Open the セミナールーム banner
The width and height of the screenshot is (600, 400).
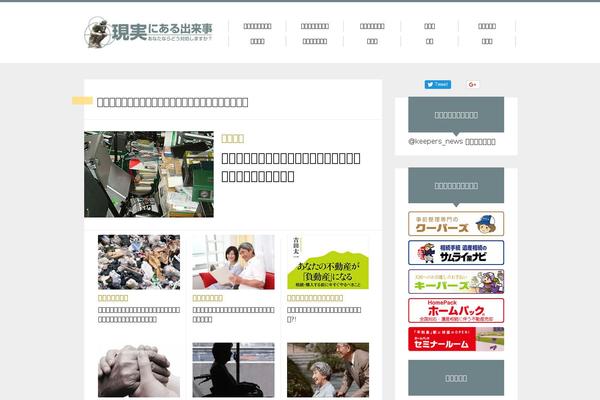[456, 339]
